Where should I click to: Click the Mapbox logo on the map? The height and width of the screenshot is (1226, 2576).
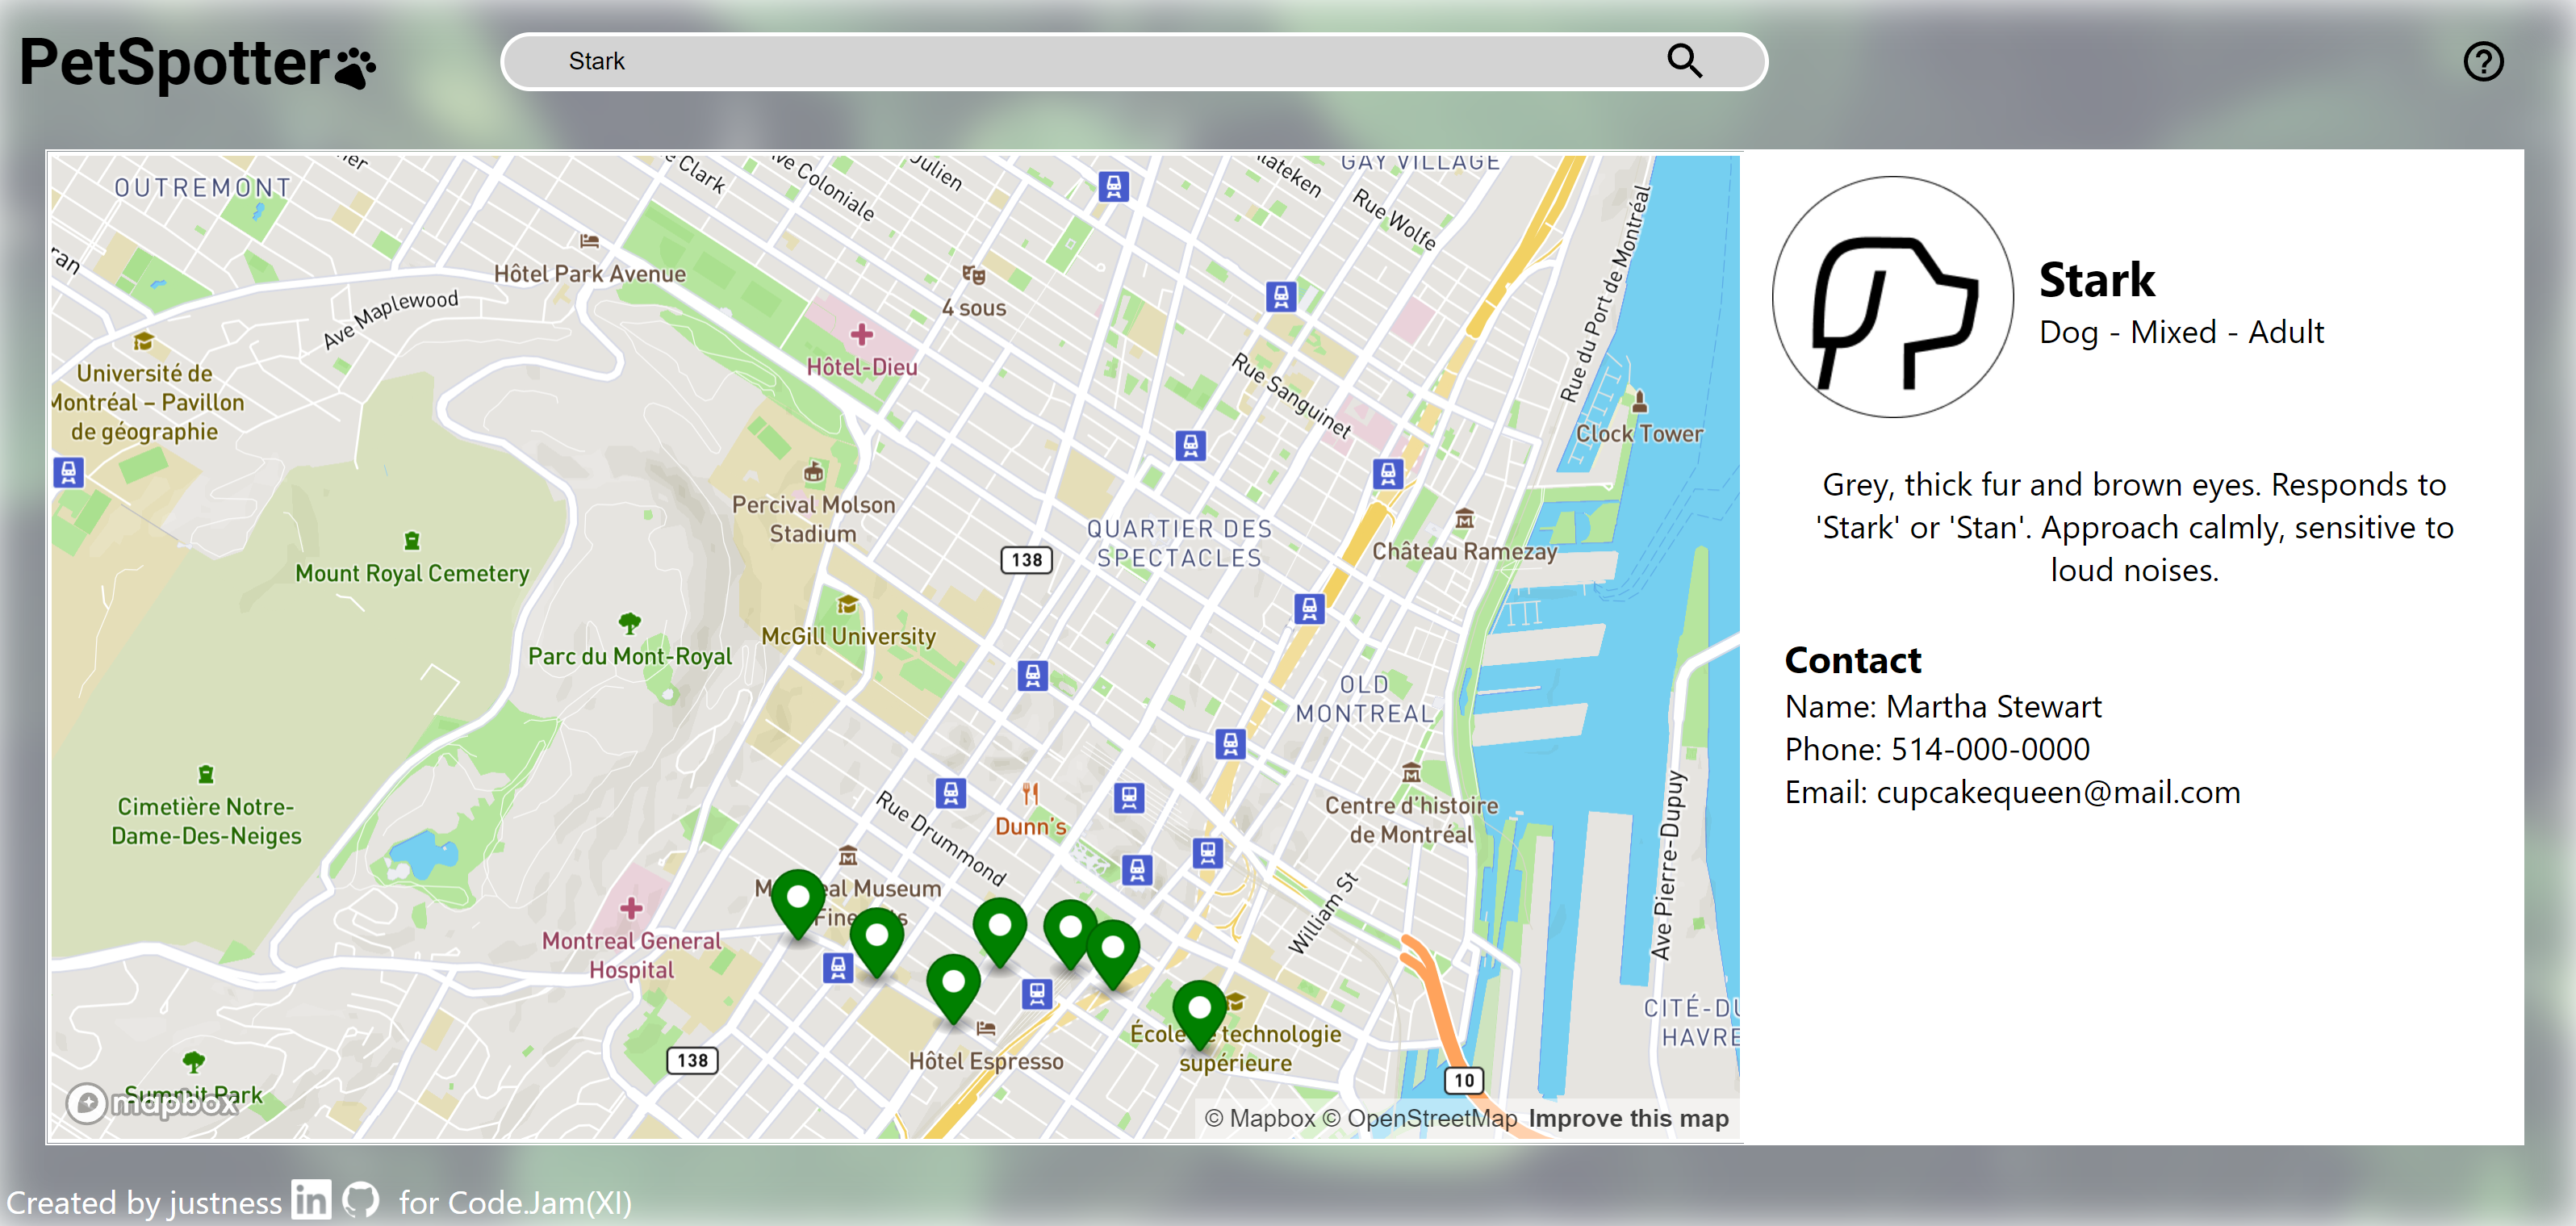click(151, 1103)
